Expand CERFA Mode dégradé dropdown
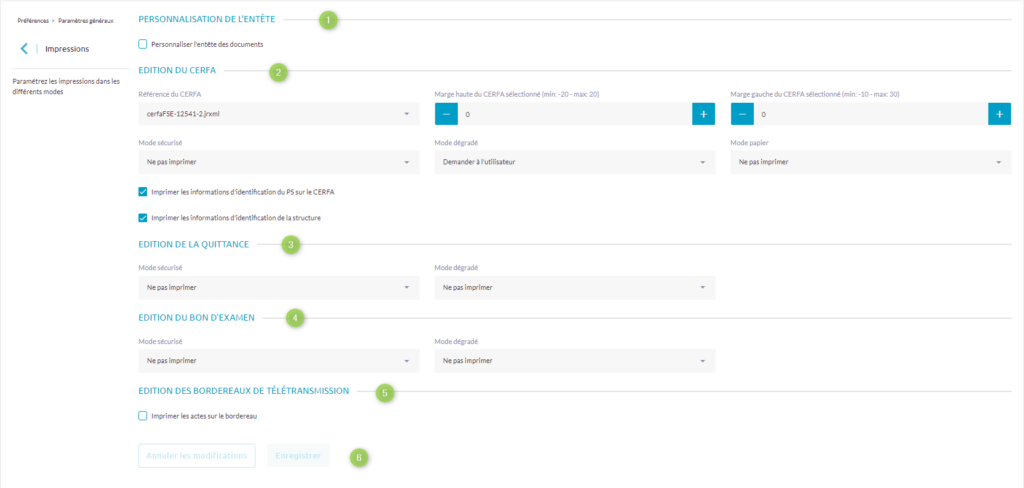 pos(575,161)
